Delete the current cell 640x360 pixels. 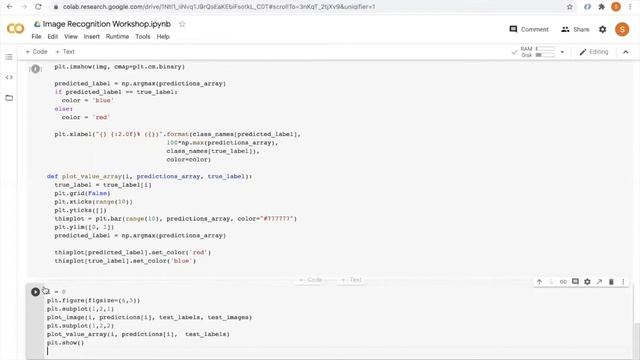point(611,282)
